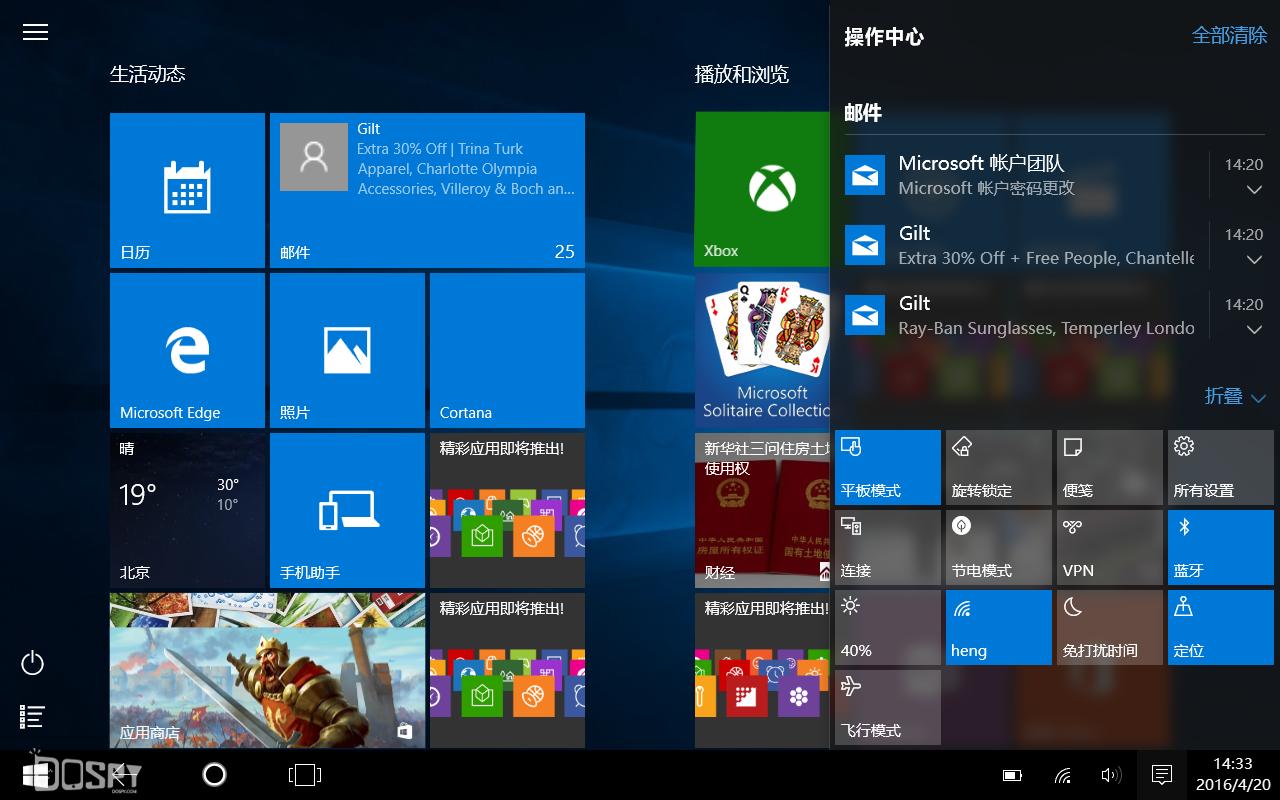
Task: Open the Photos (照片) tile
Action: 347,350
